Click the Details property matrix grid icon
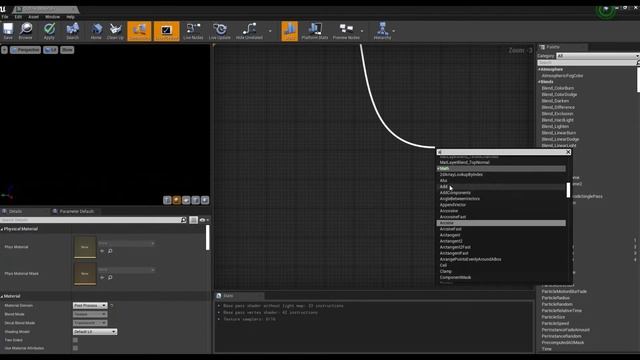640x360 pixels. [x=193, y=220]
